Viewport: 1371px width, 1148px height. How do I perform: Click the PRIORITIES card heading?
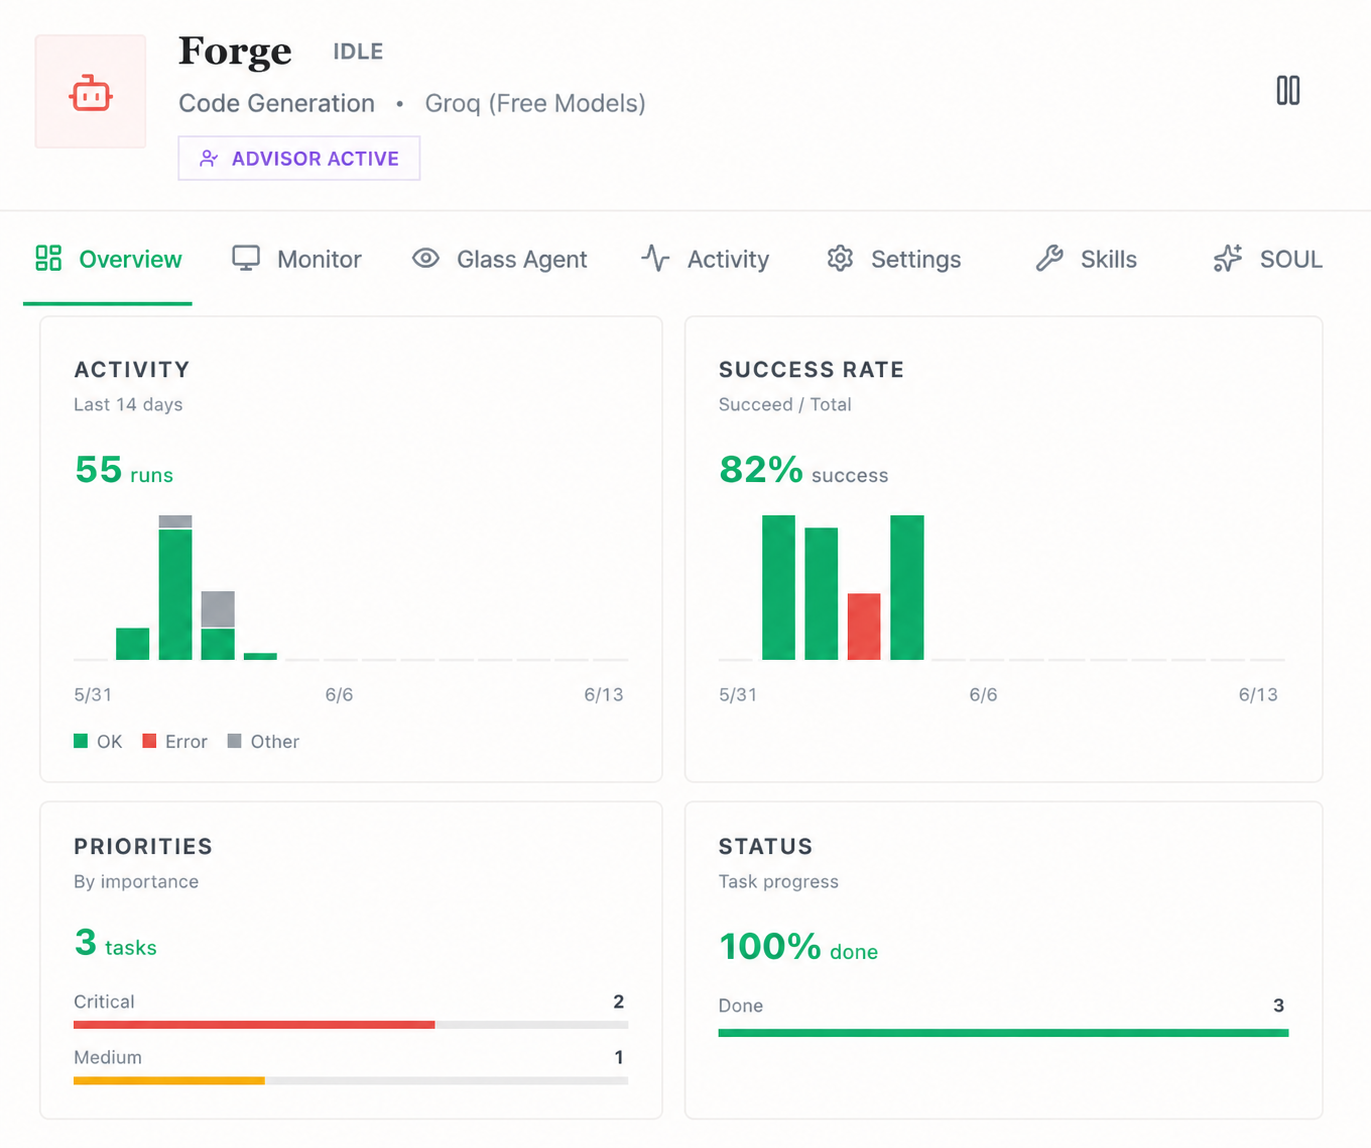coord(143,846)
